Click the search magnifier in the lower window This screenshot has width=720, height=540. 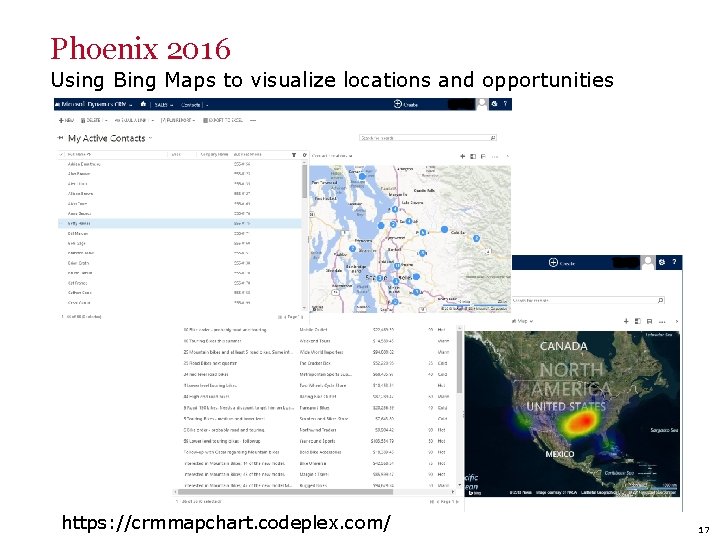click(x=660, y=300)
